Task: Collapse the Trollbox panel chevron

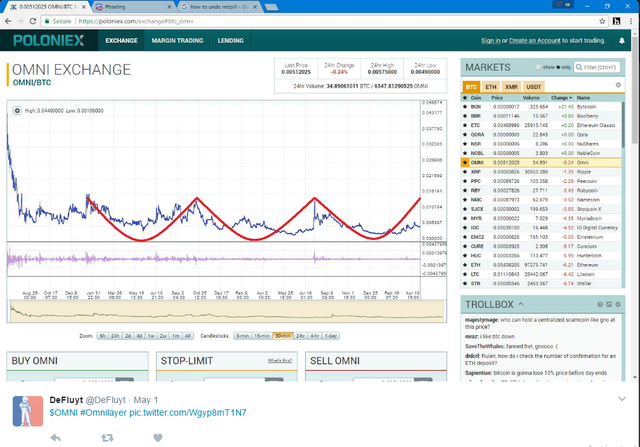Action: click(521, 304)
